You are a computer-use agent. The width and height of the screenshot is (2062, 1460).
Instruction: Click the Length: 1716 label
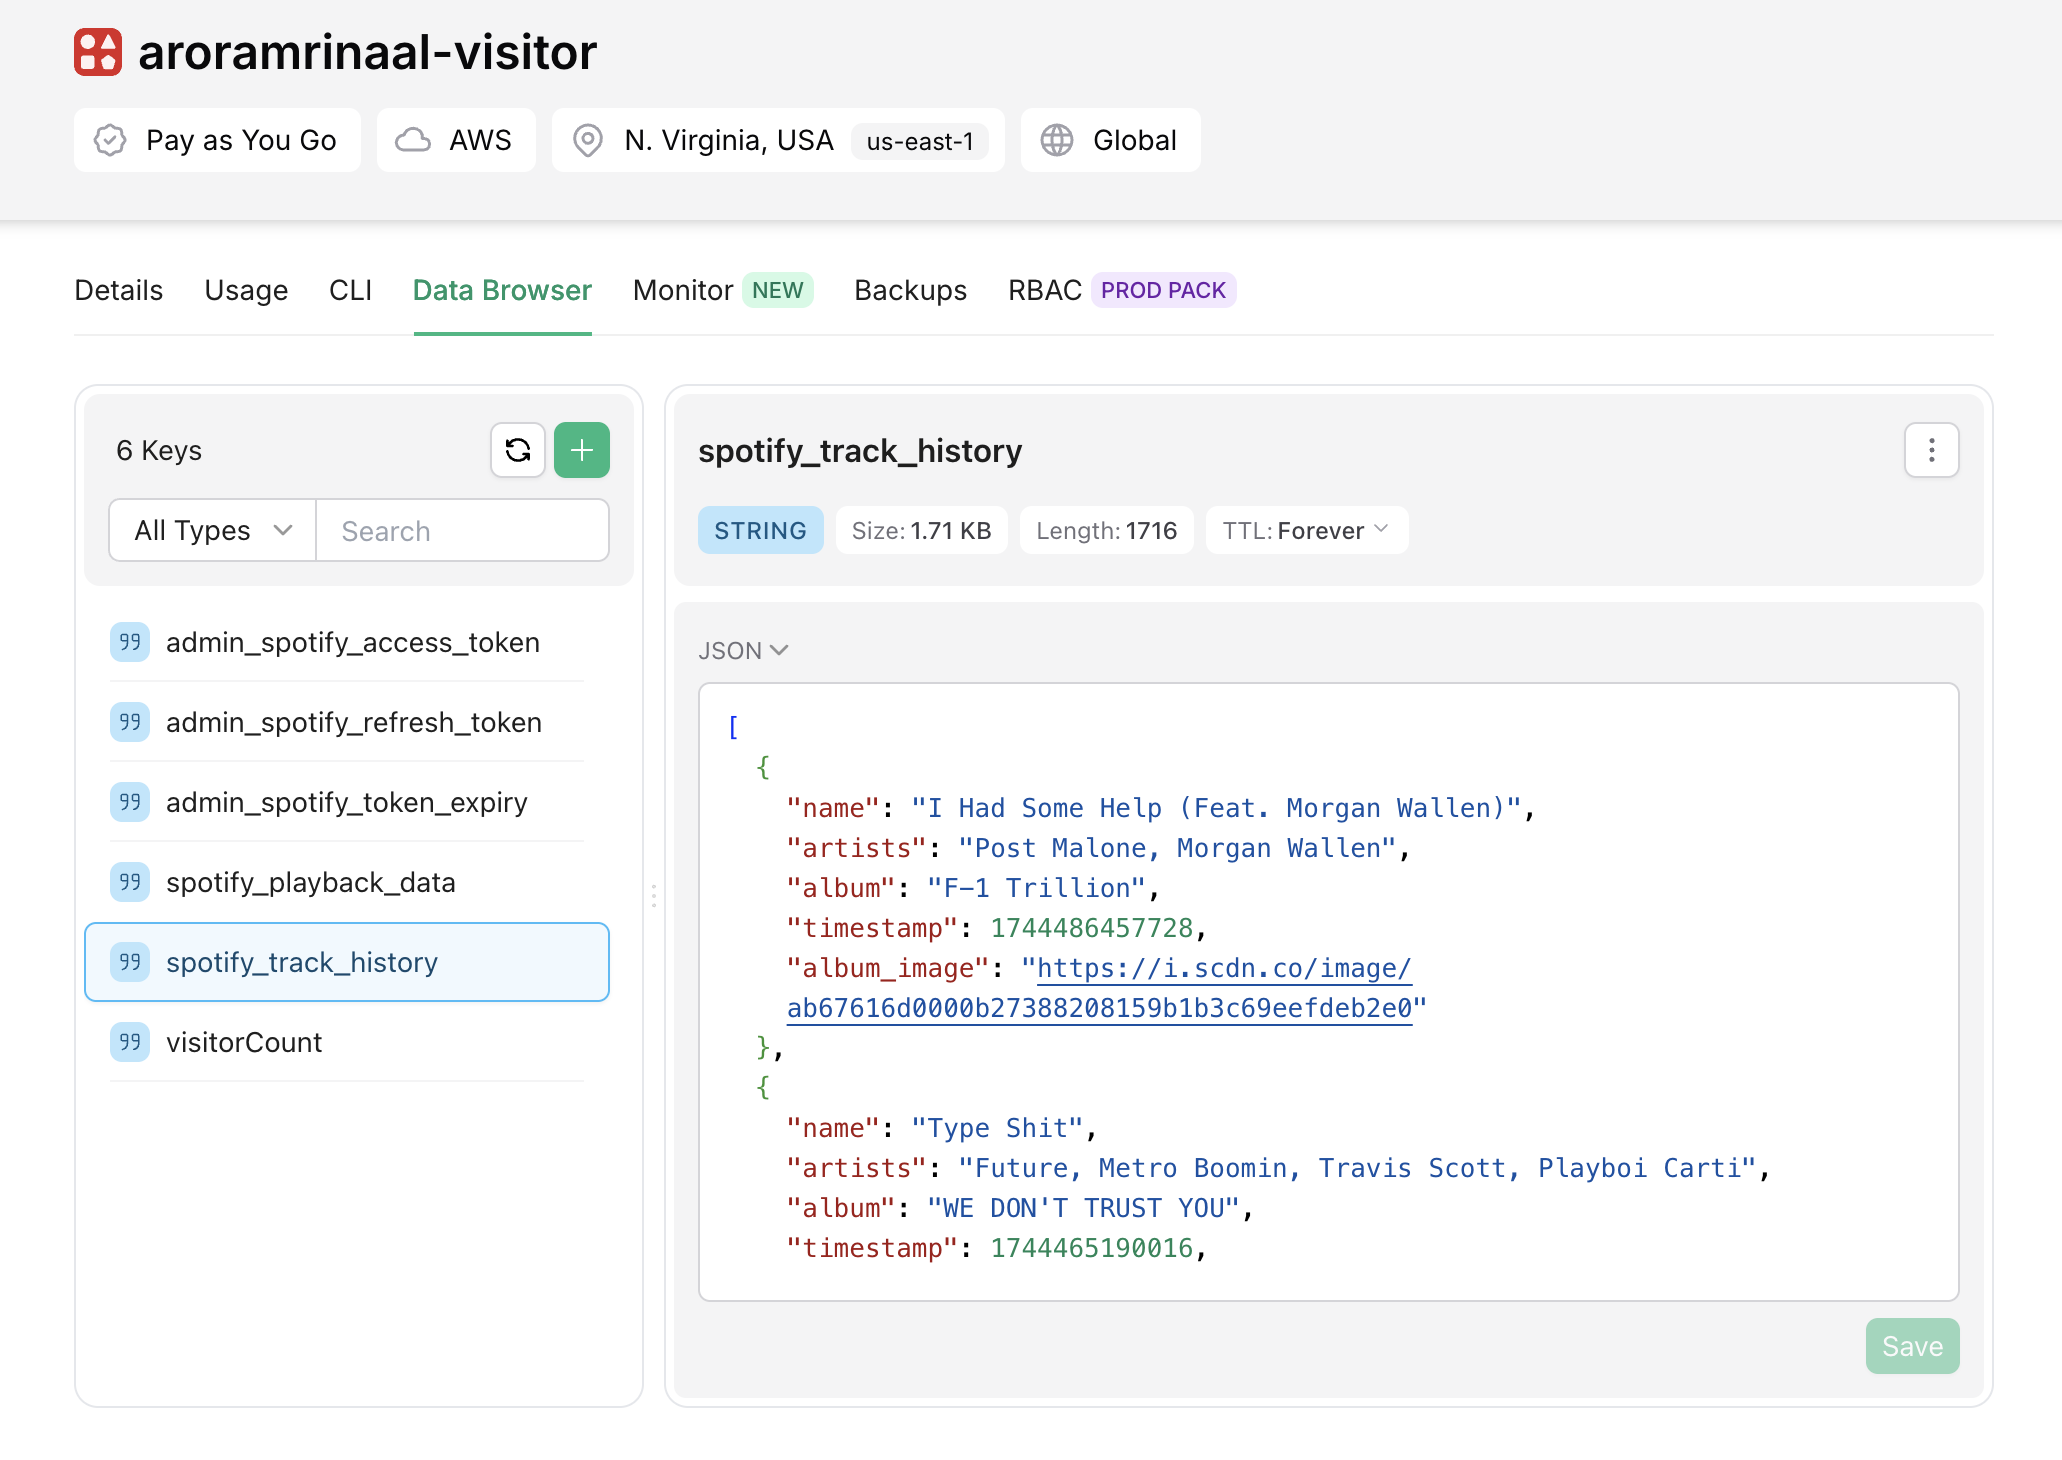coord(1106,530)
